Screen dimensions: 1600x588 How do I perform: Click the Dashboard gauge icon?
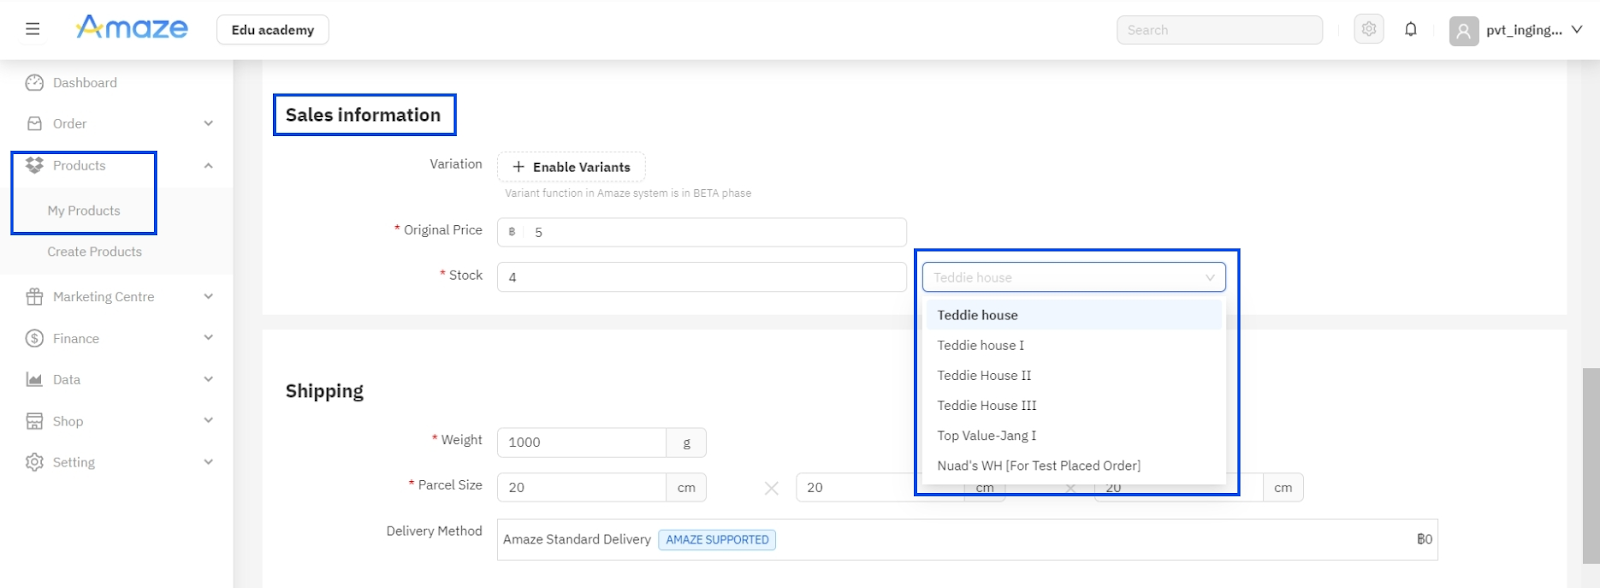point(34,83)
